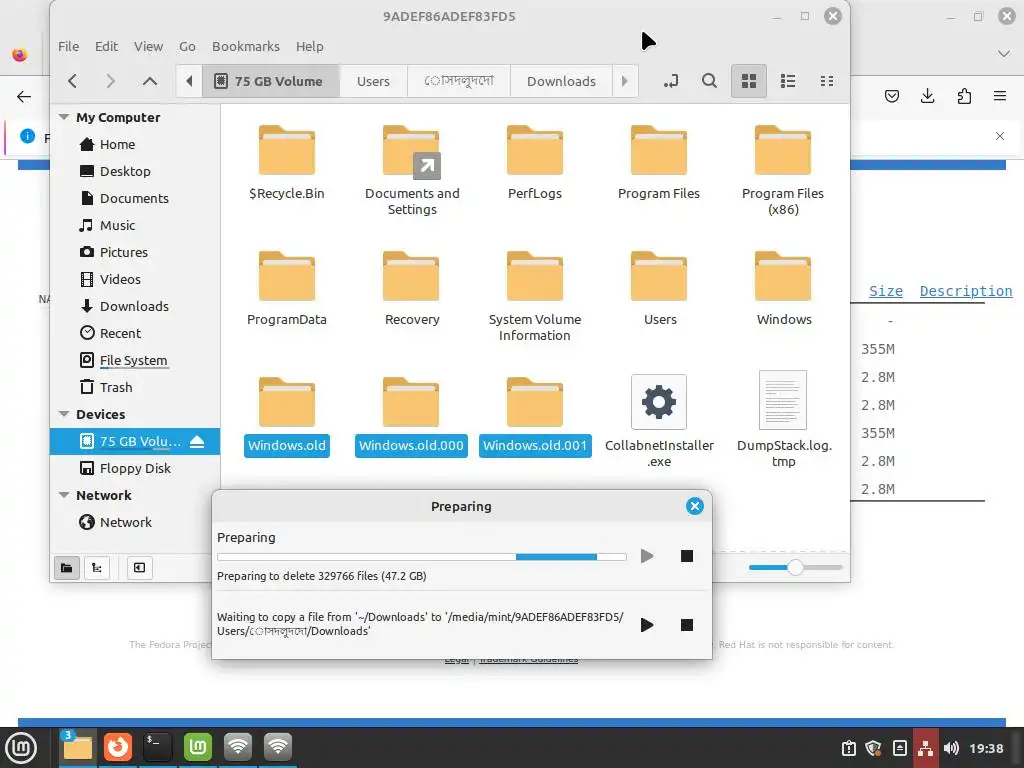Switch to compact view

827,81
